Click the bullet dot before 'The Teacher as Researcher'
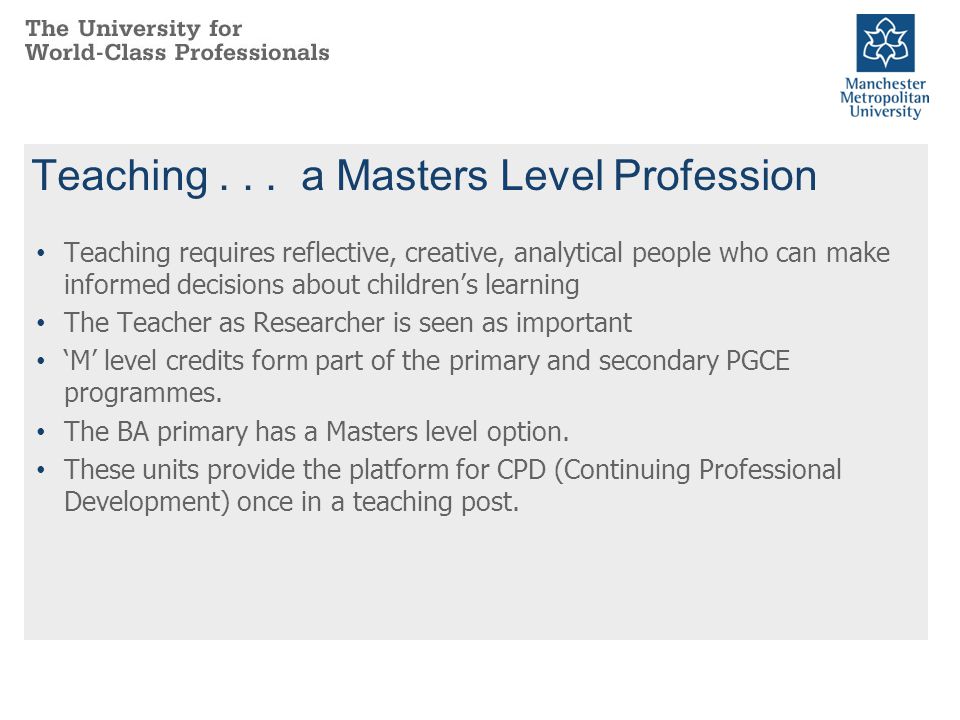The width and height of the screenshot is (960, 720). point(41,323)
